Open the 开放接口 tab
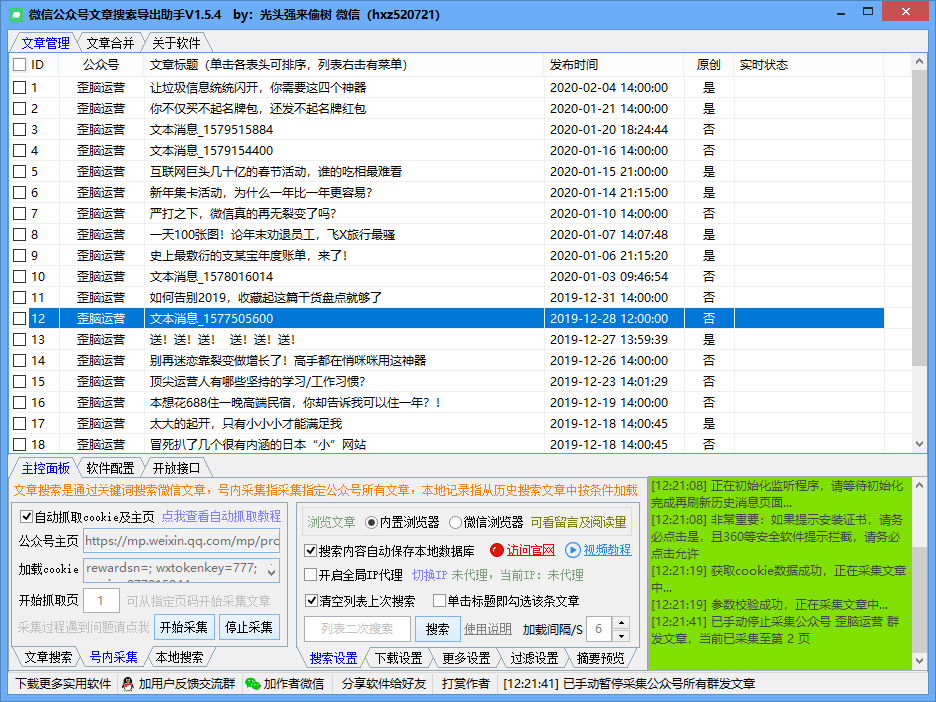 (176, 468)
